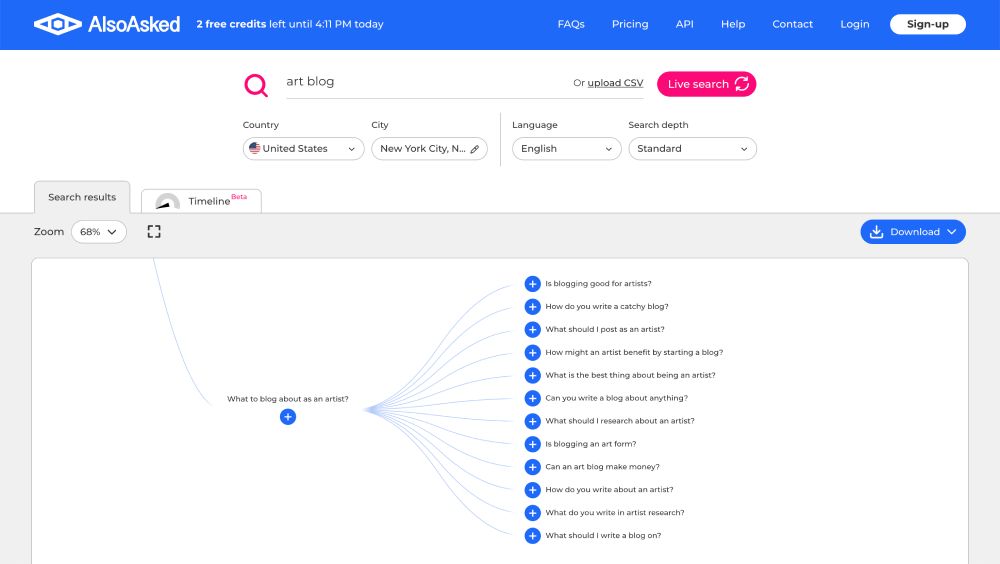The width and height of the screenshot is (1000, 564).
Task: Switch to the Timeline Beta tab
Action: [201, 201]
